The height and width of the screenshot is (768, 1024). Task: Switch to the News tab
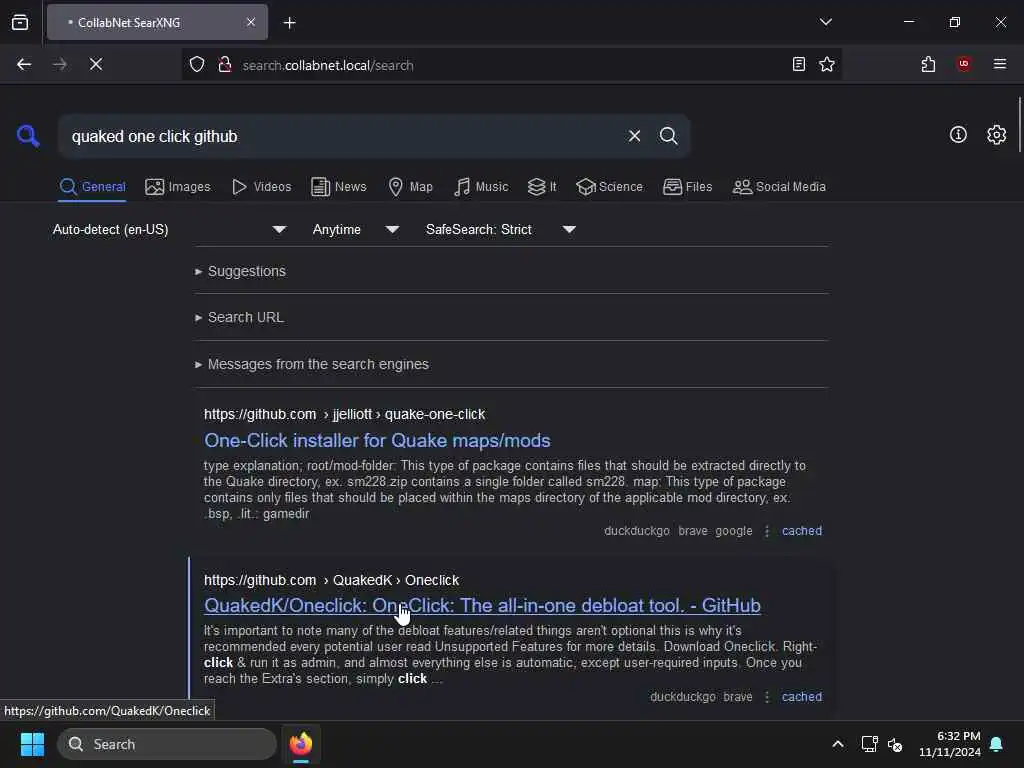[x=339, y=187]
